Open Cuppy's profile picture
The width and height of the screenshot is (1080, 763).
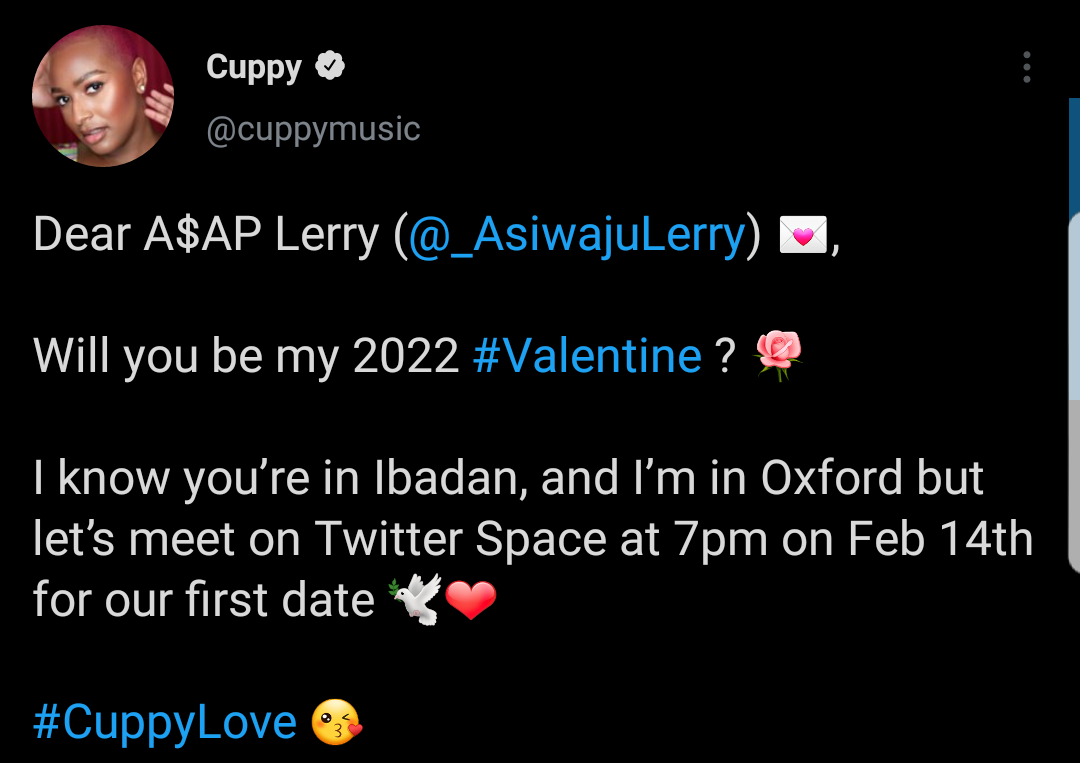click(103, 96)
